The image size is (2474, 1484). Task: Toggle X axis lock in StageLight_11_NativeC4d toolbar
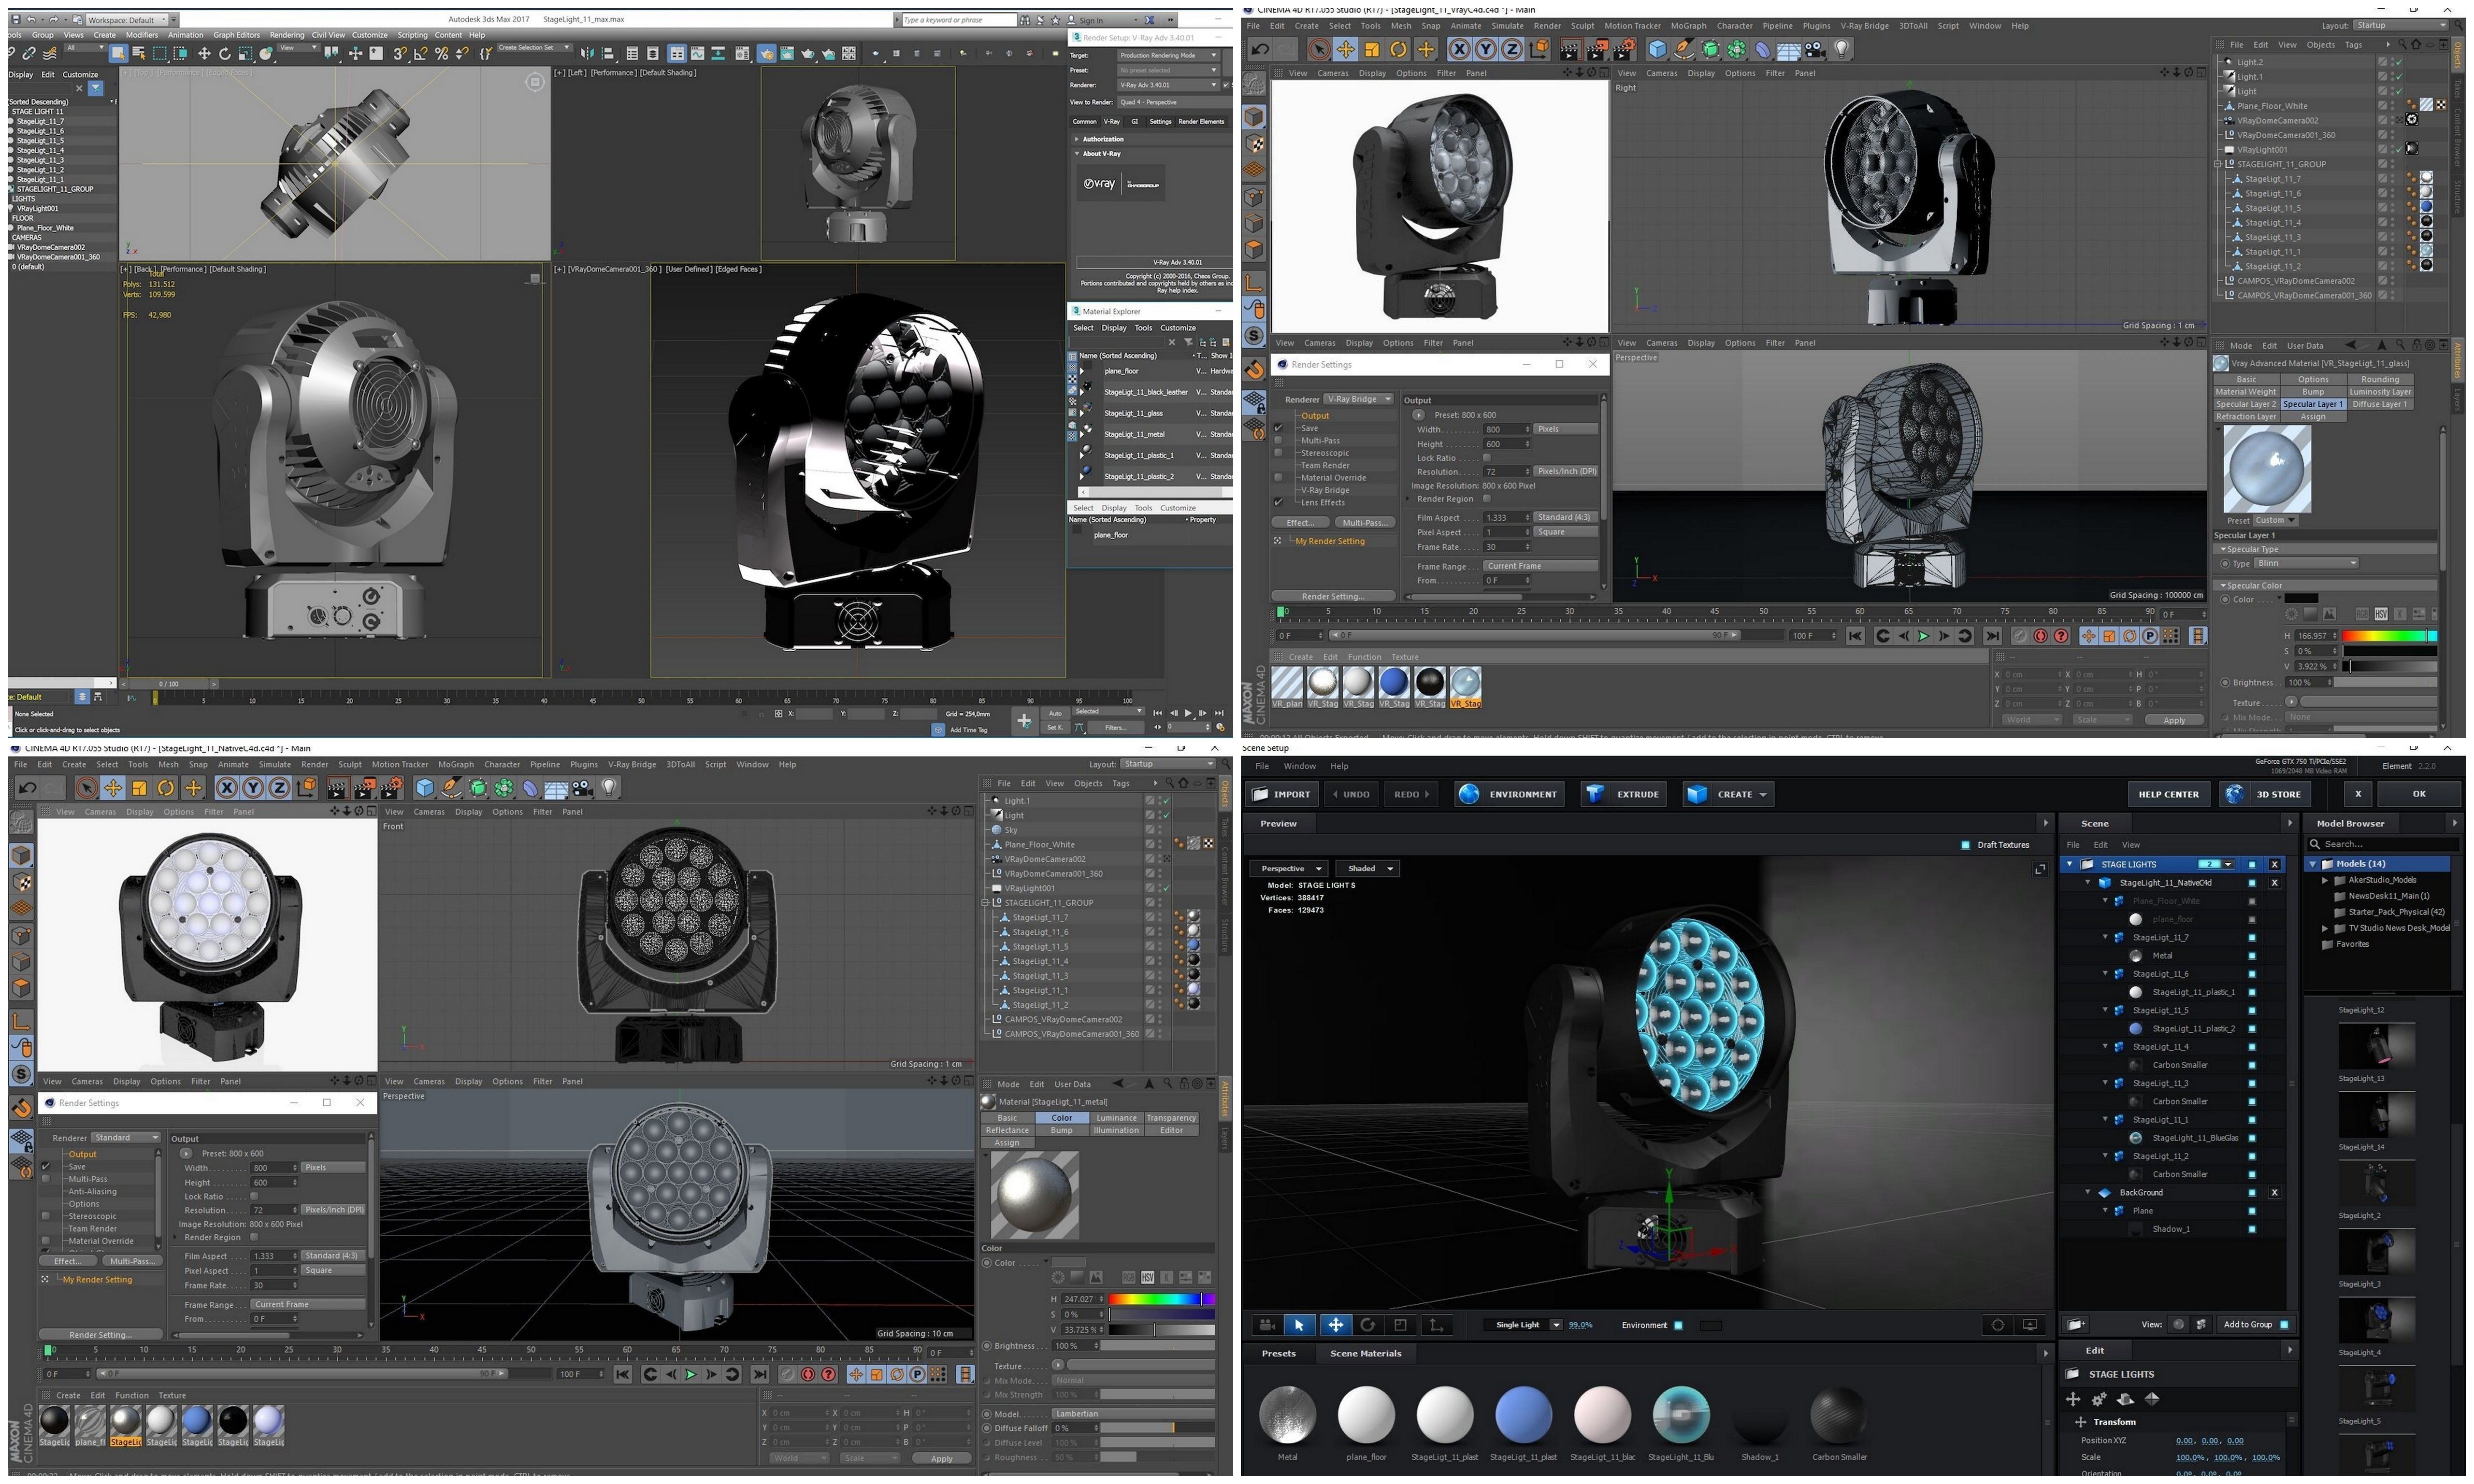227,788
